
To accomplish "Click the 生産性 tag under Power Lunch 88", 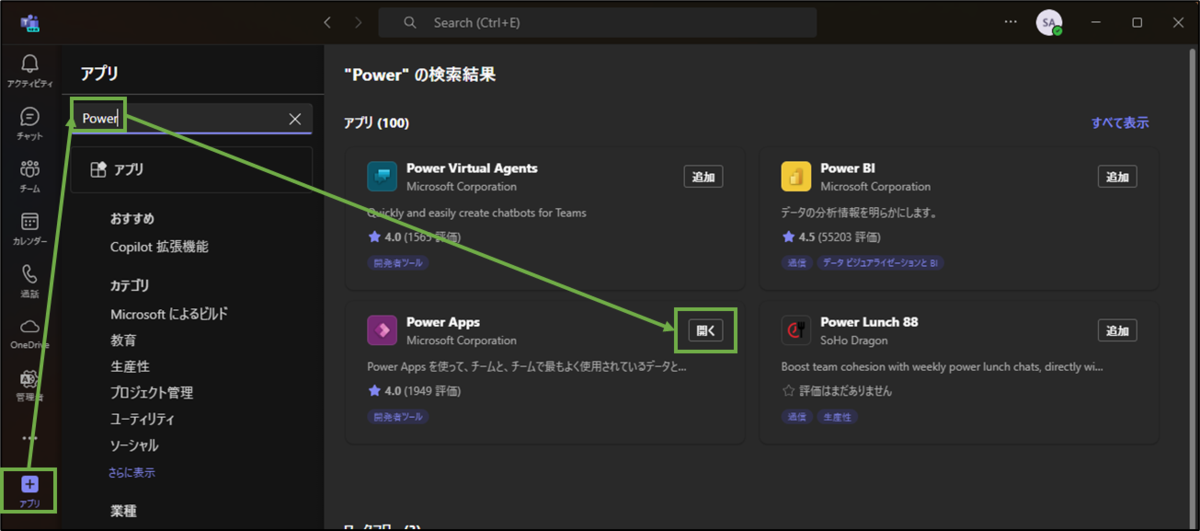I will tap(837, 417).
